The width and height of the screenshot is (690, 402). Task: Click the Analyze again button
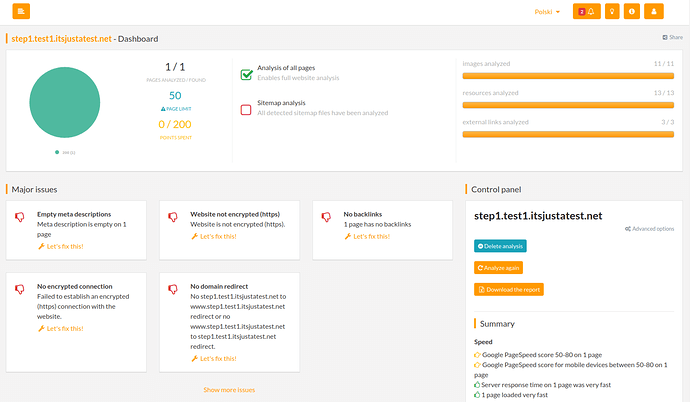498,268
